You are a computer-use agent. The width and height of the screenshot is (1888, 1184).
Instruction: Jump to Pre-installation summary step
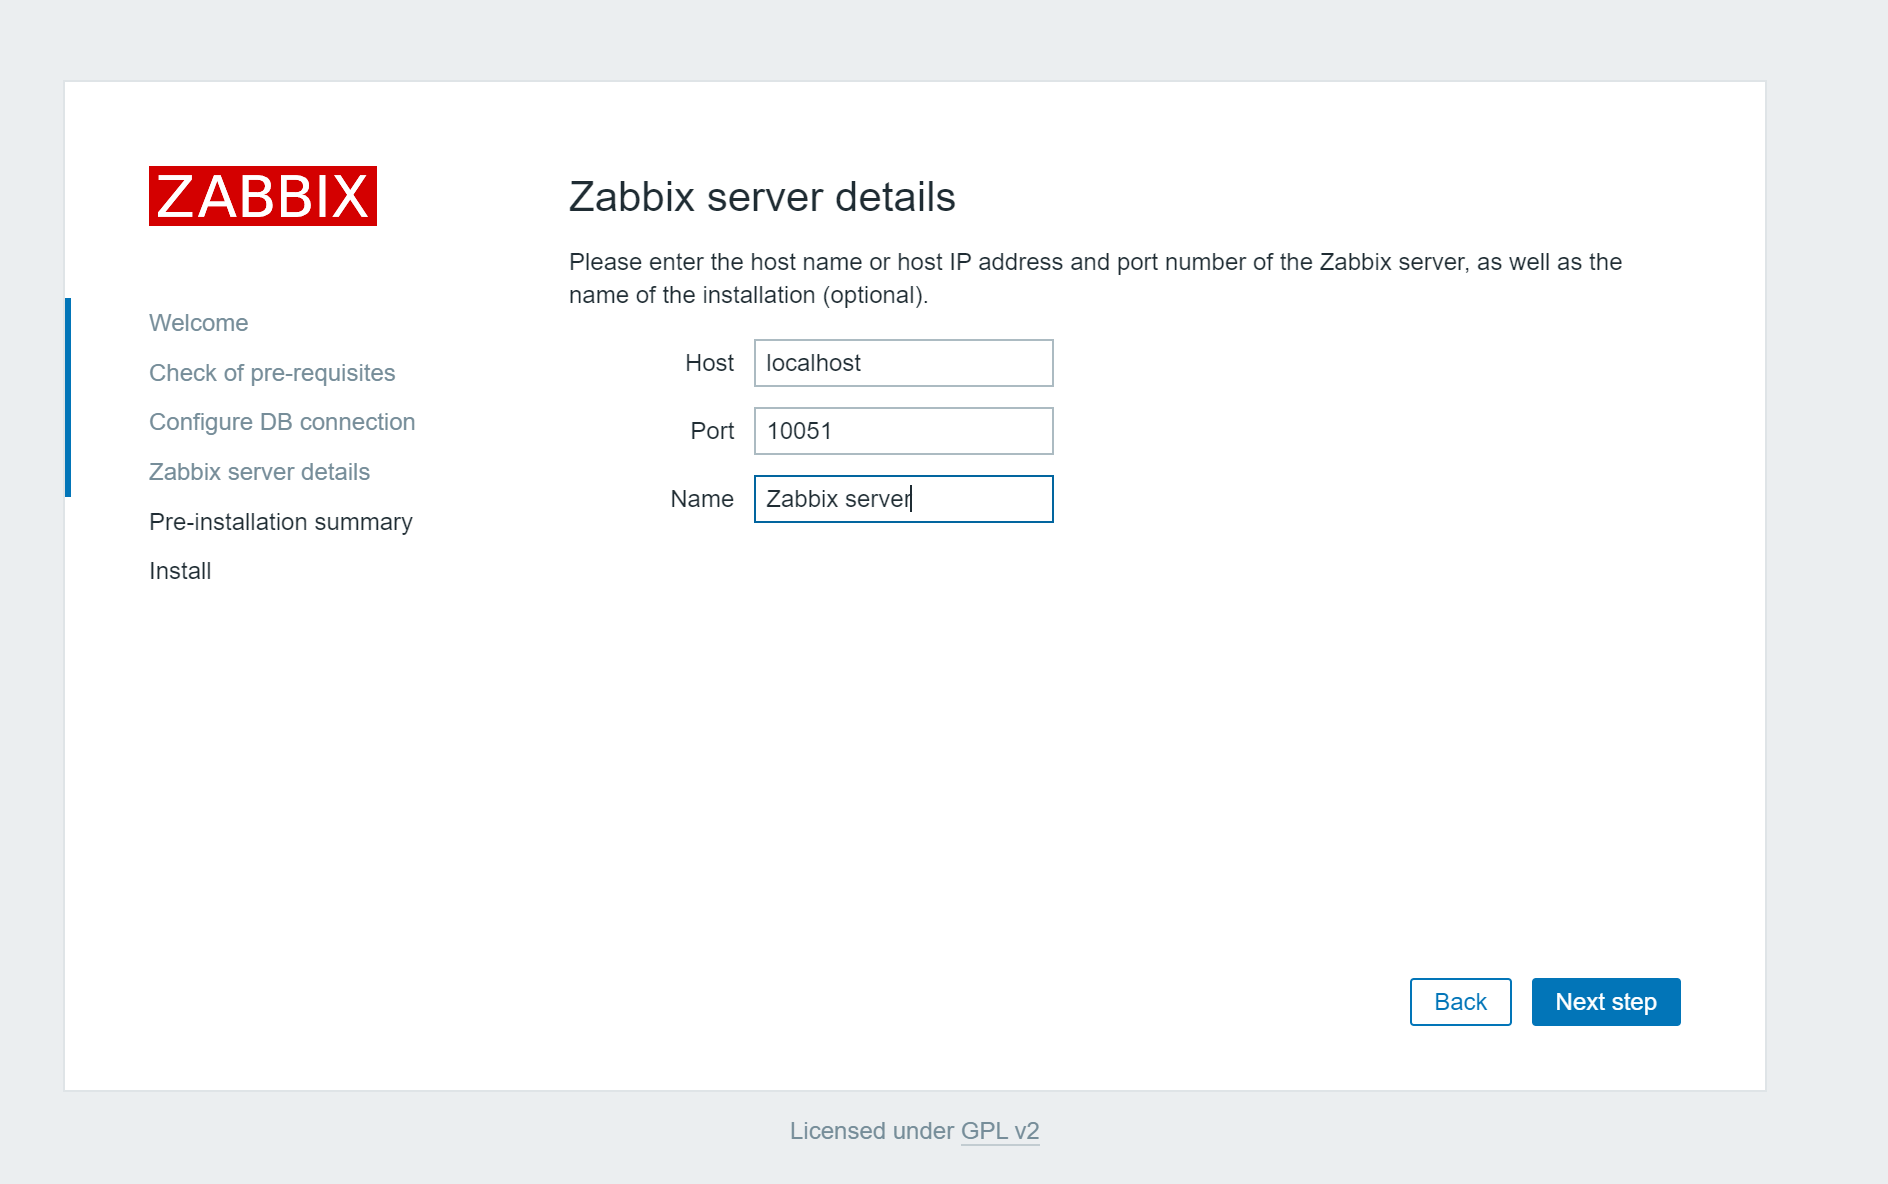tap(280, 522)
